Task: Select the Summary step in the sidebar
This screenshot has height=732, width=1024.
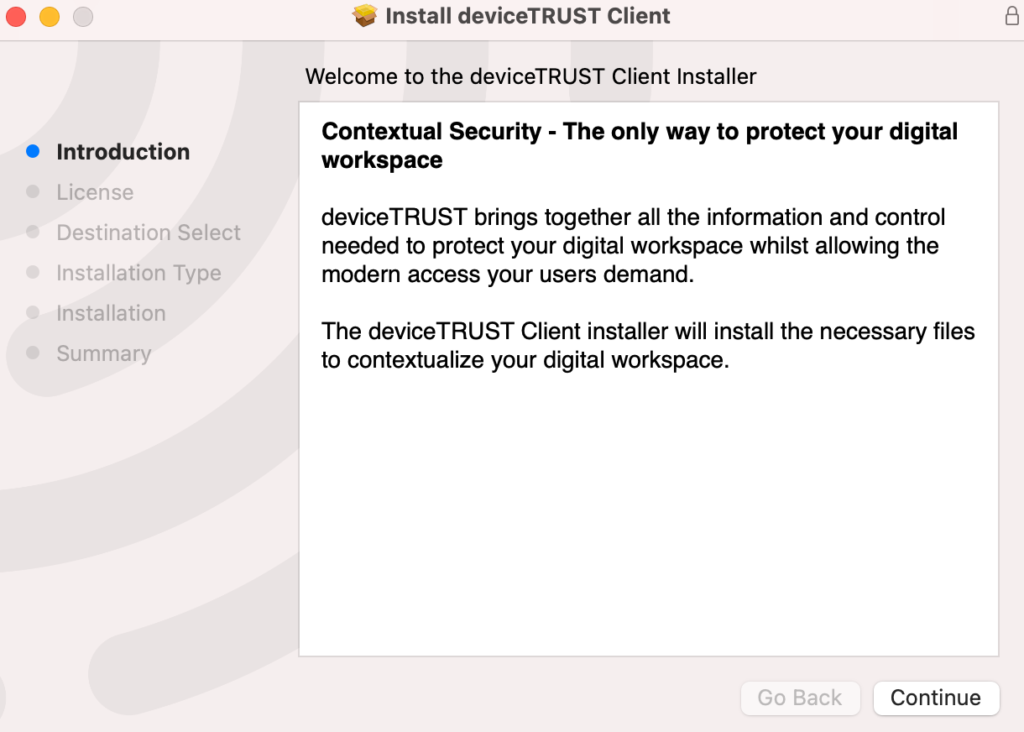Action: pos(103,353)
